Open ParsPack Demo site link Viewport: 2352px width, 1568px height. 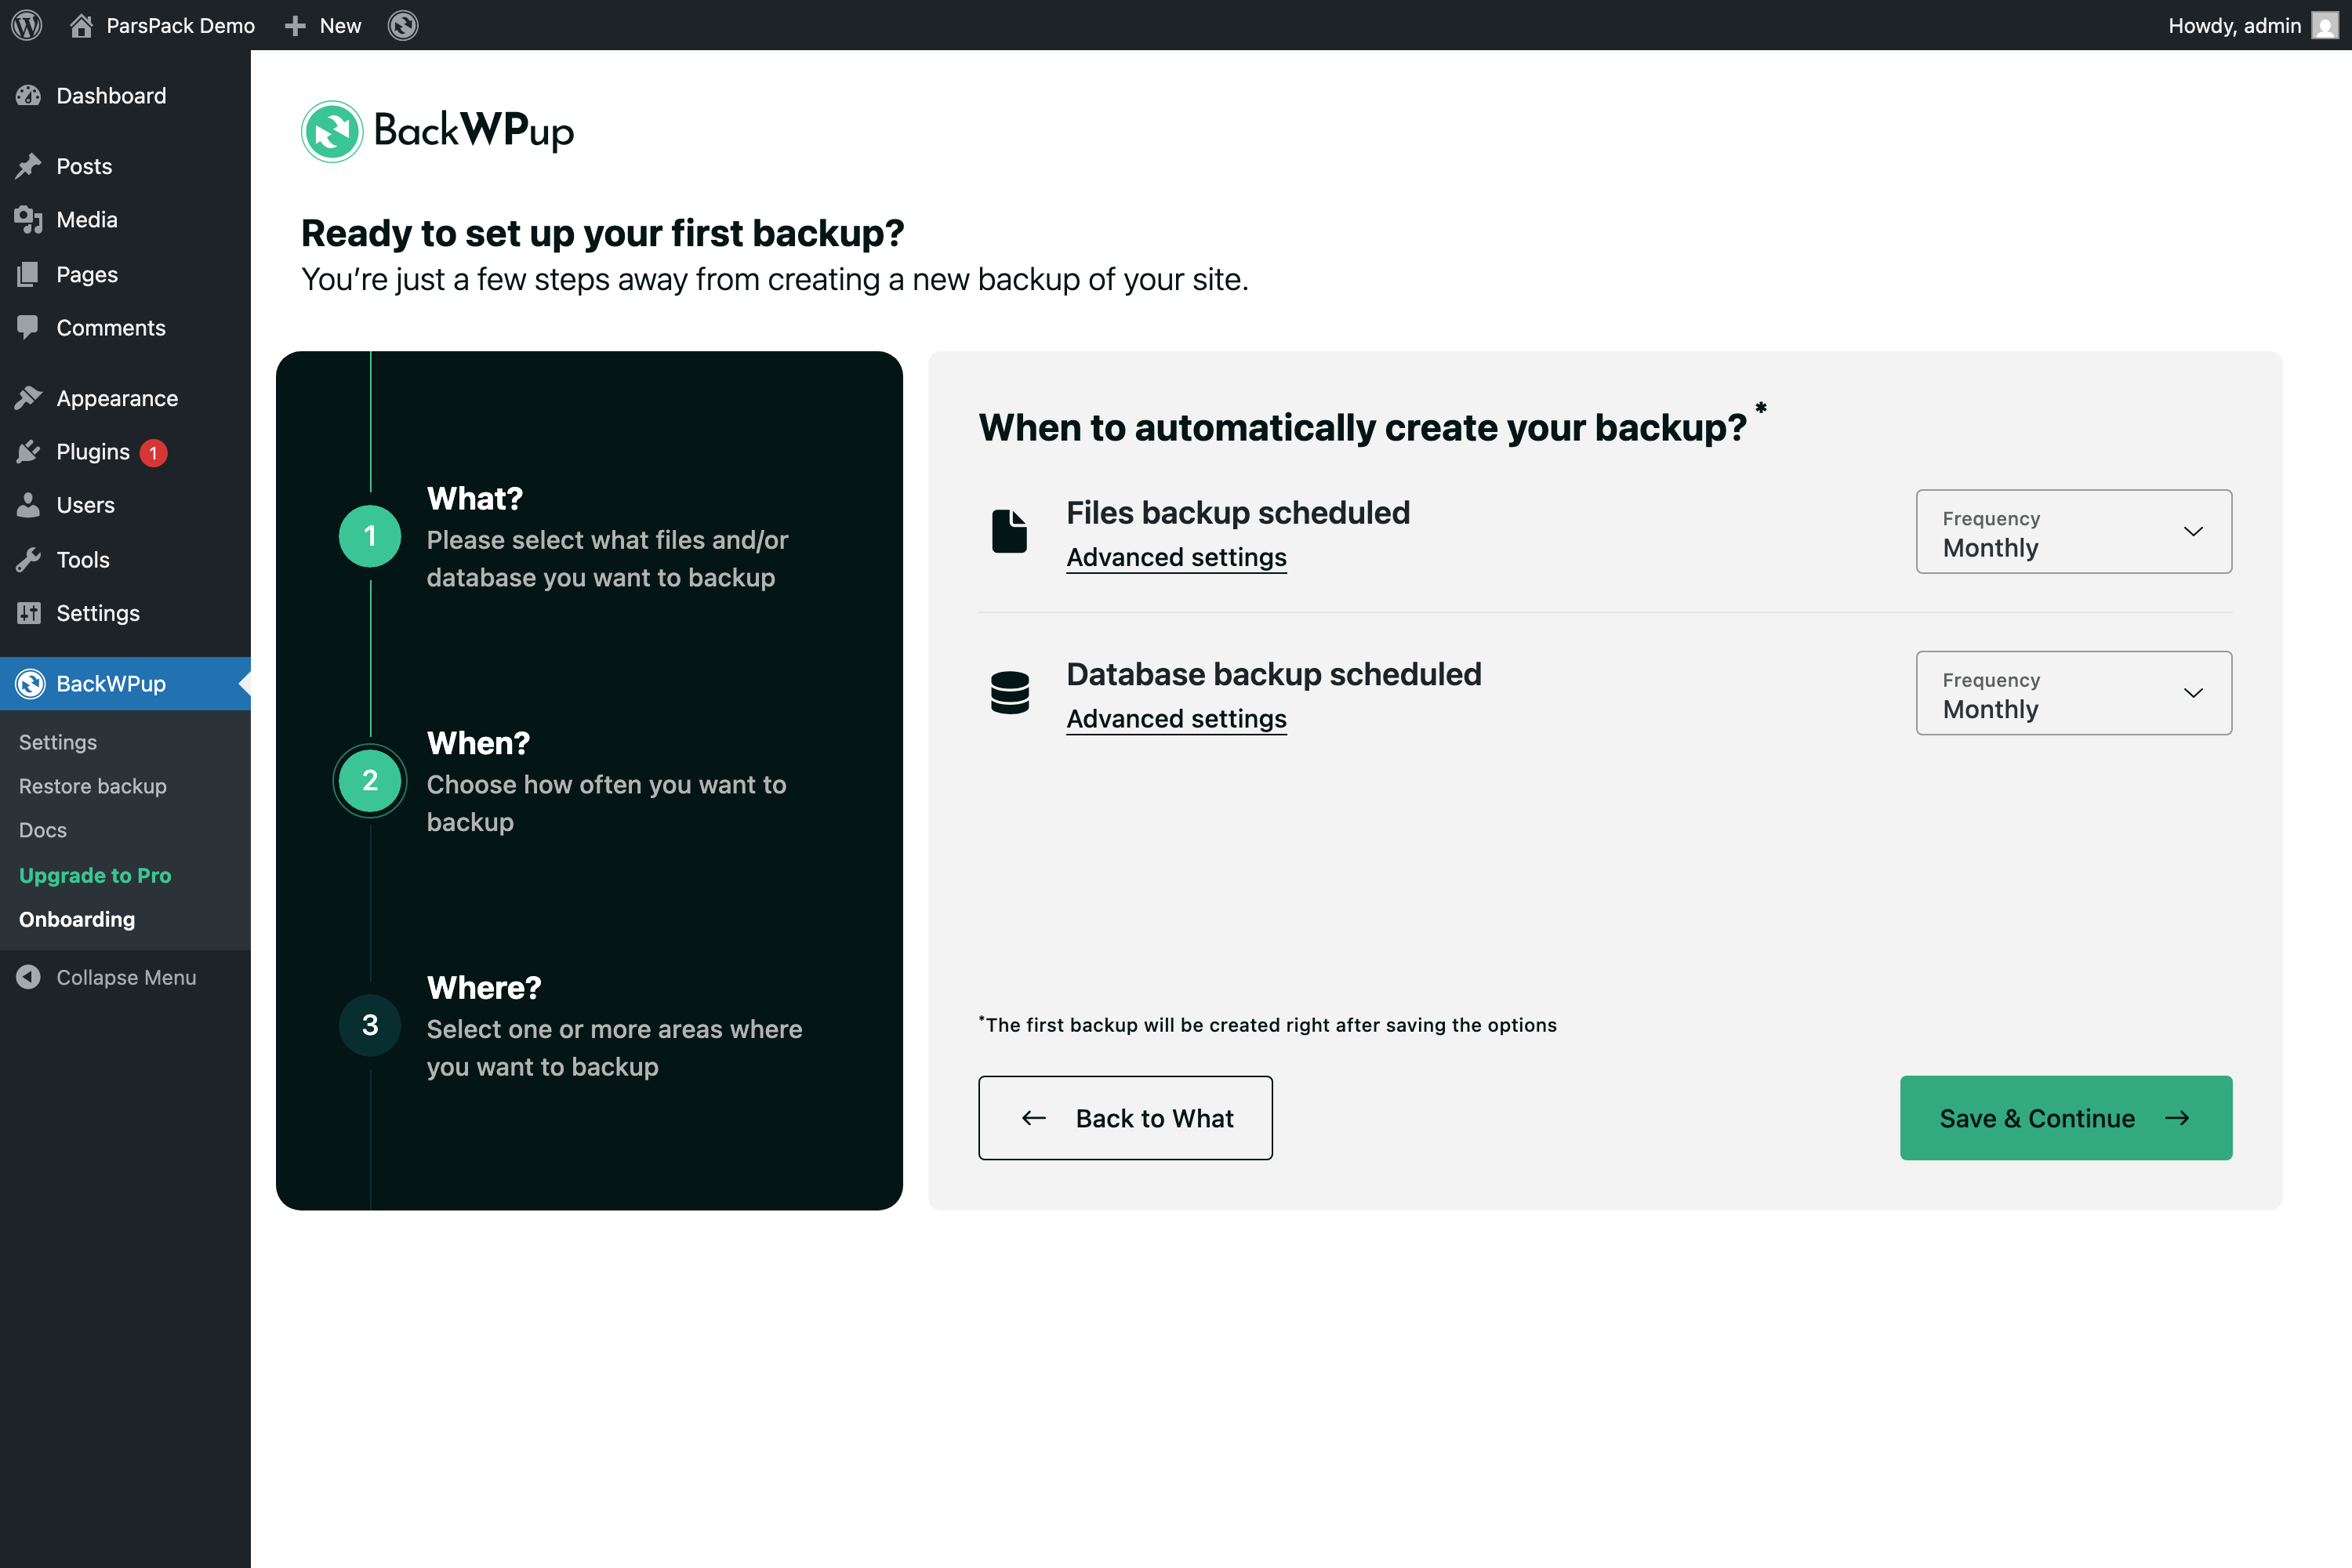click(x=181, y=25)
